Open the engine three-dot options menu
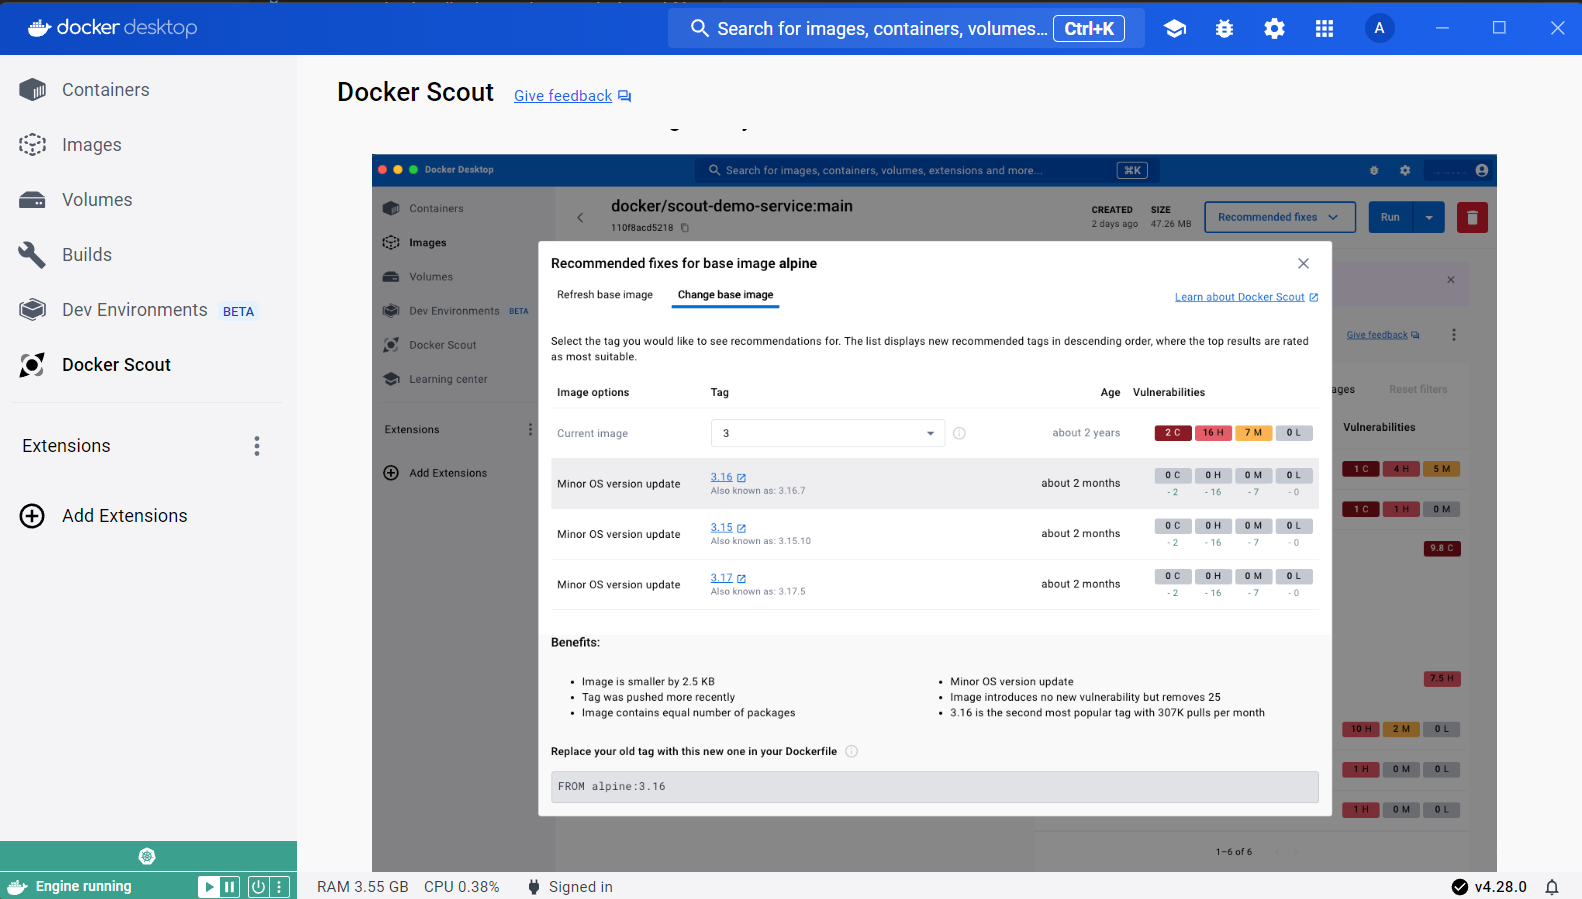 (280, 887)
